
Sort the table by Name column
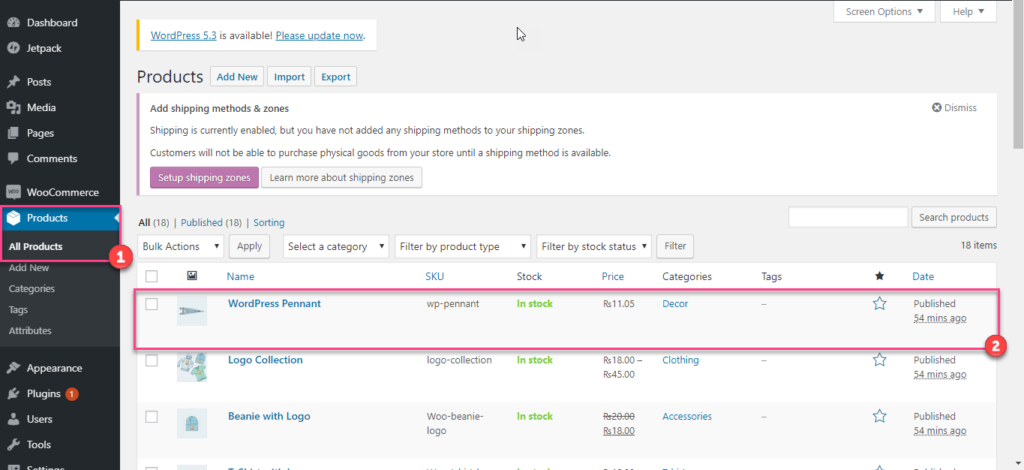(240, 276)
